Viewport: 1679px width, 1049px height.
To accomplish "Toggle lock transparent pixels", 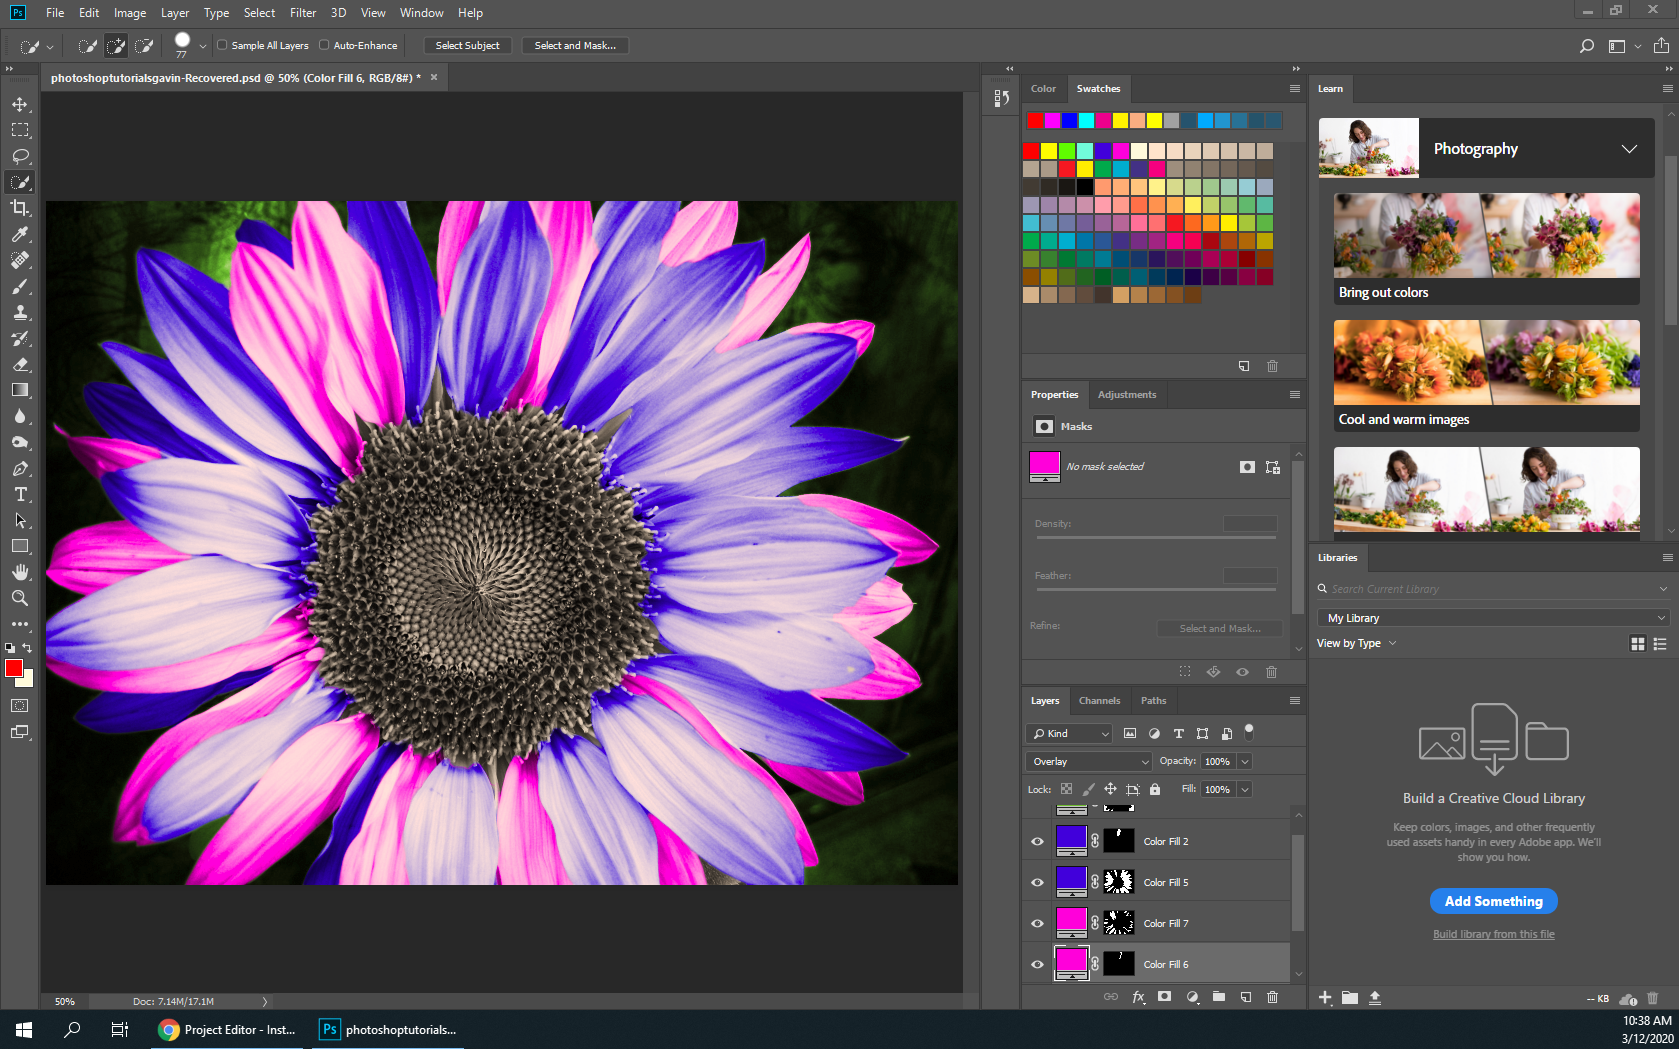I will (1067, 789).
